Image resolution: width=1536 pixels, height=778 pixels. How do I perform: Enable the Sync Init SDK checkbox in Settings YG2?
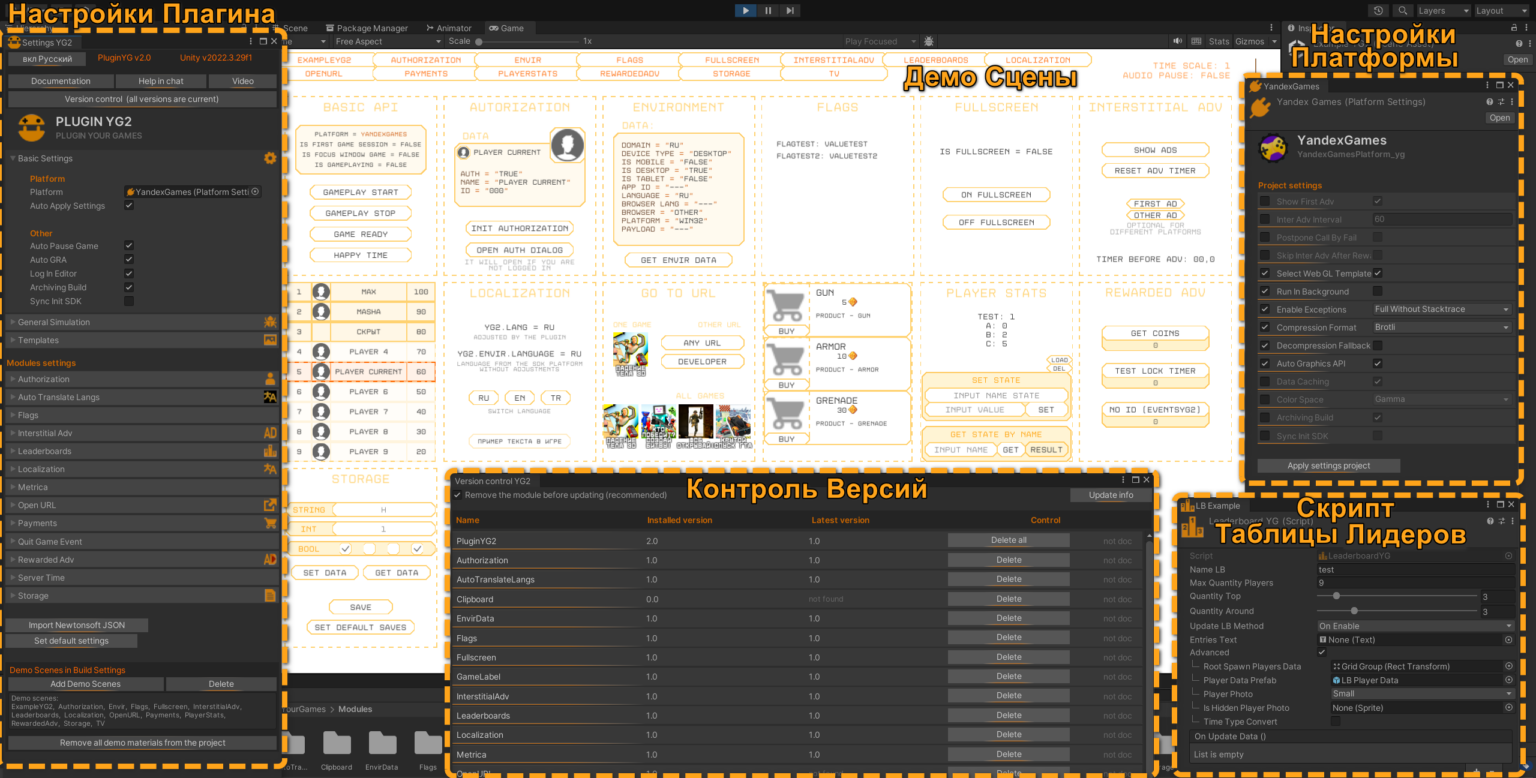[x=129, y=301]
